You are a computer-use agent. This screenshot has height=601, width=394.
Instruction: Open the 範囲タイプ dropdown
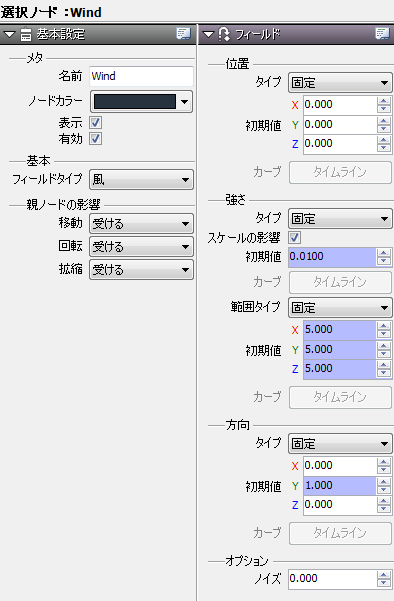point(340,307)
